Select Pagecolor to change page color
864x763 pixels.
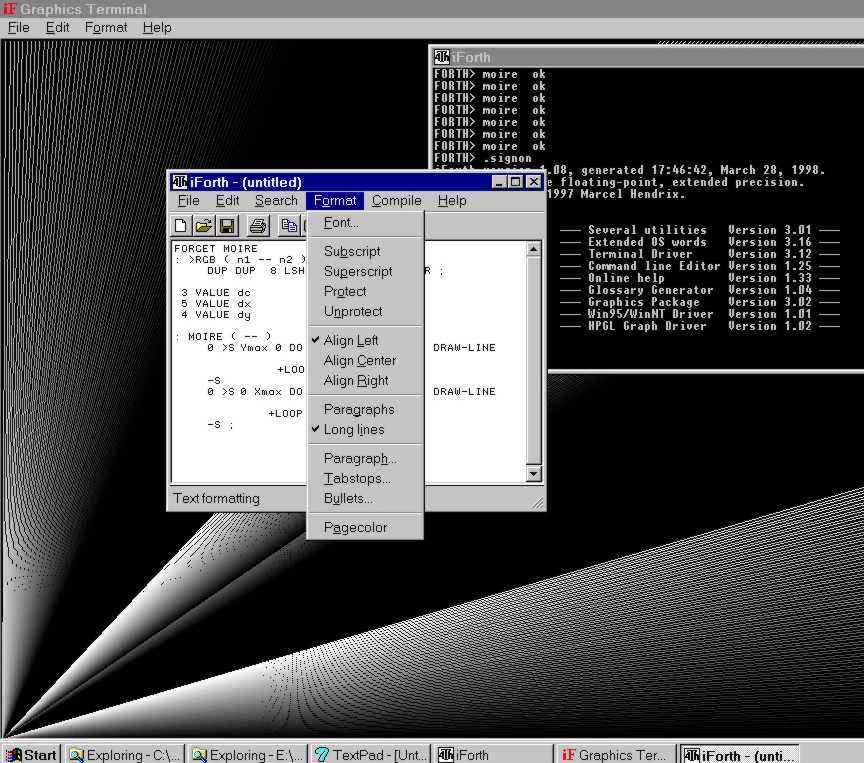[x=355, y=527]
